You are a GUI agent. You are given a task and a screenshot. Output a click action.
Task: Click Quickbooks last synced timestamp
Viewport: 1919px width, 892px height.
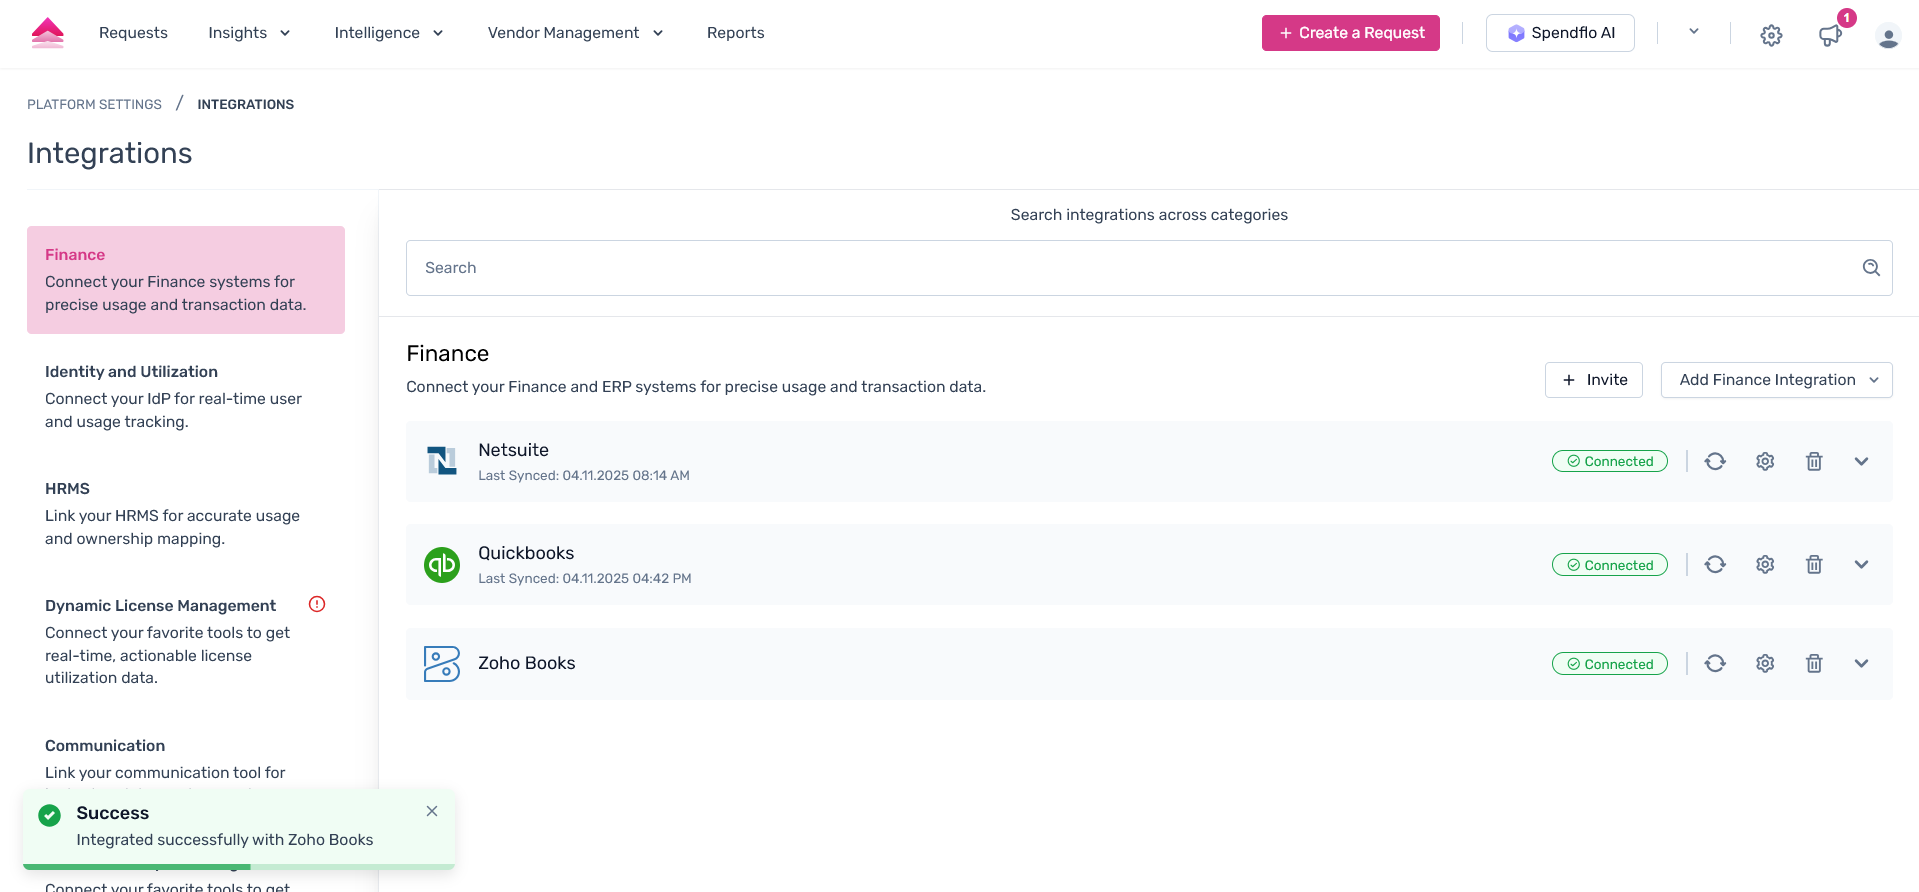coord(585,579)
